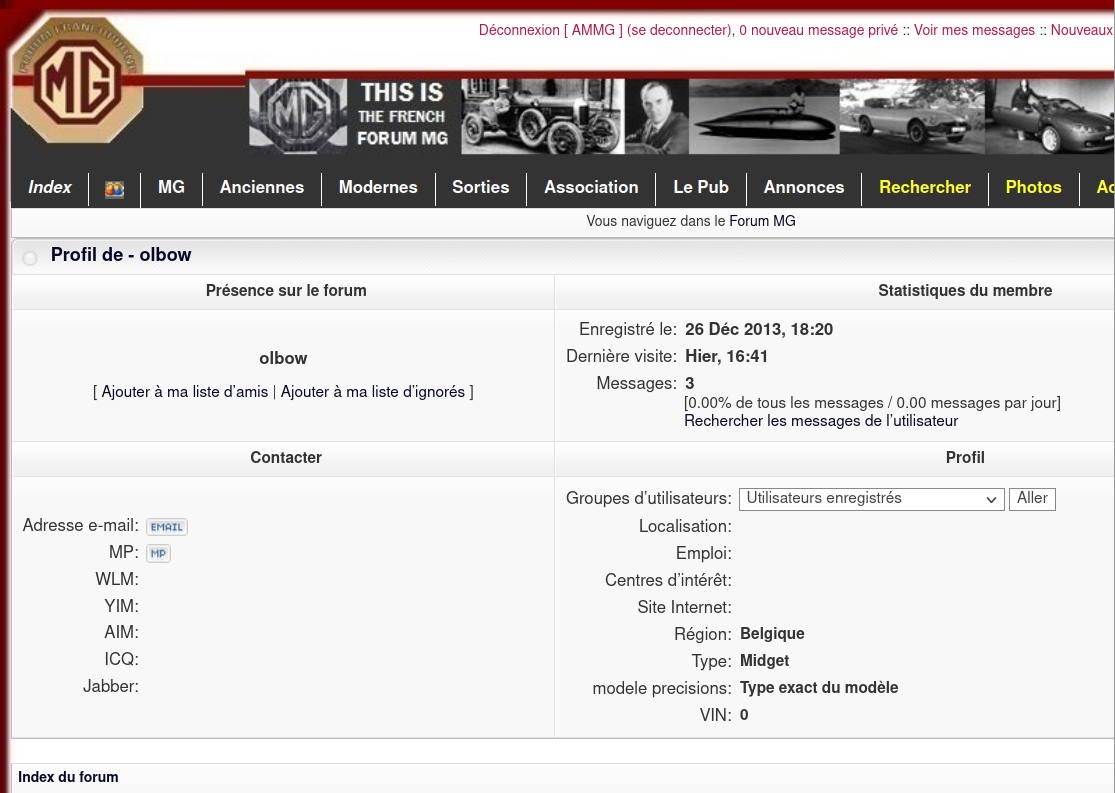The image size is (1115, 793).
Task: Click the chrome MG badge in banner
Action: click(x=298, y=116)
